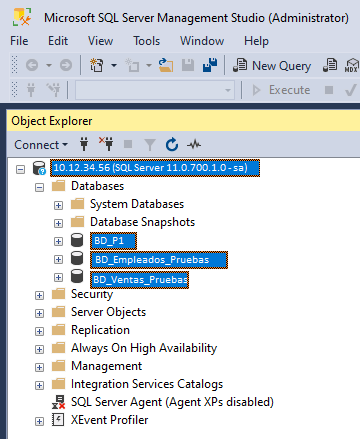Click the Disconnect plug icon with red X

pyautogui.click(x=106, y=144)
